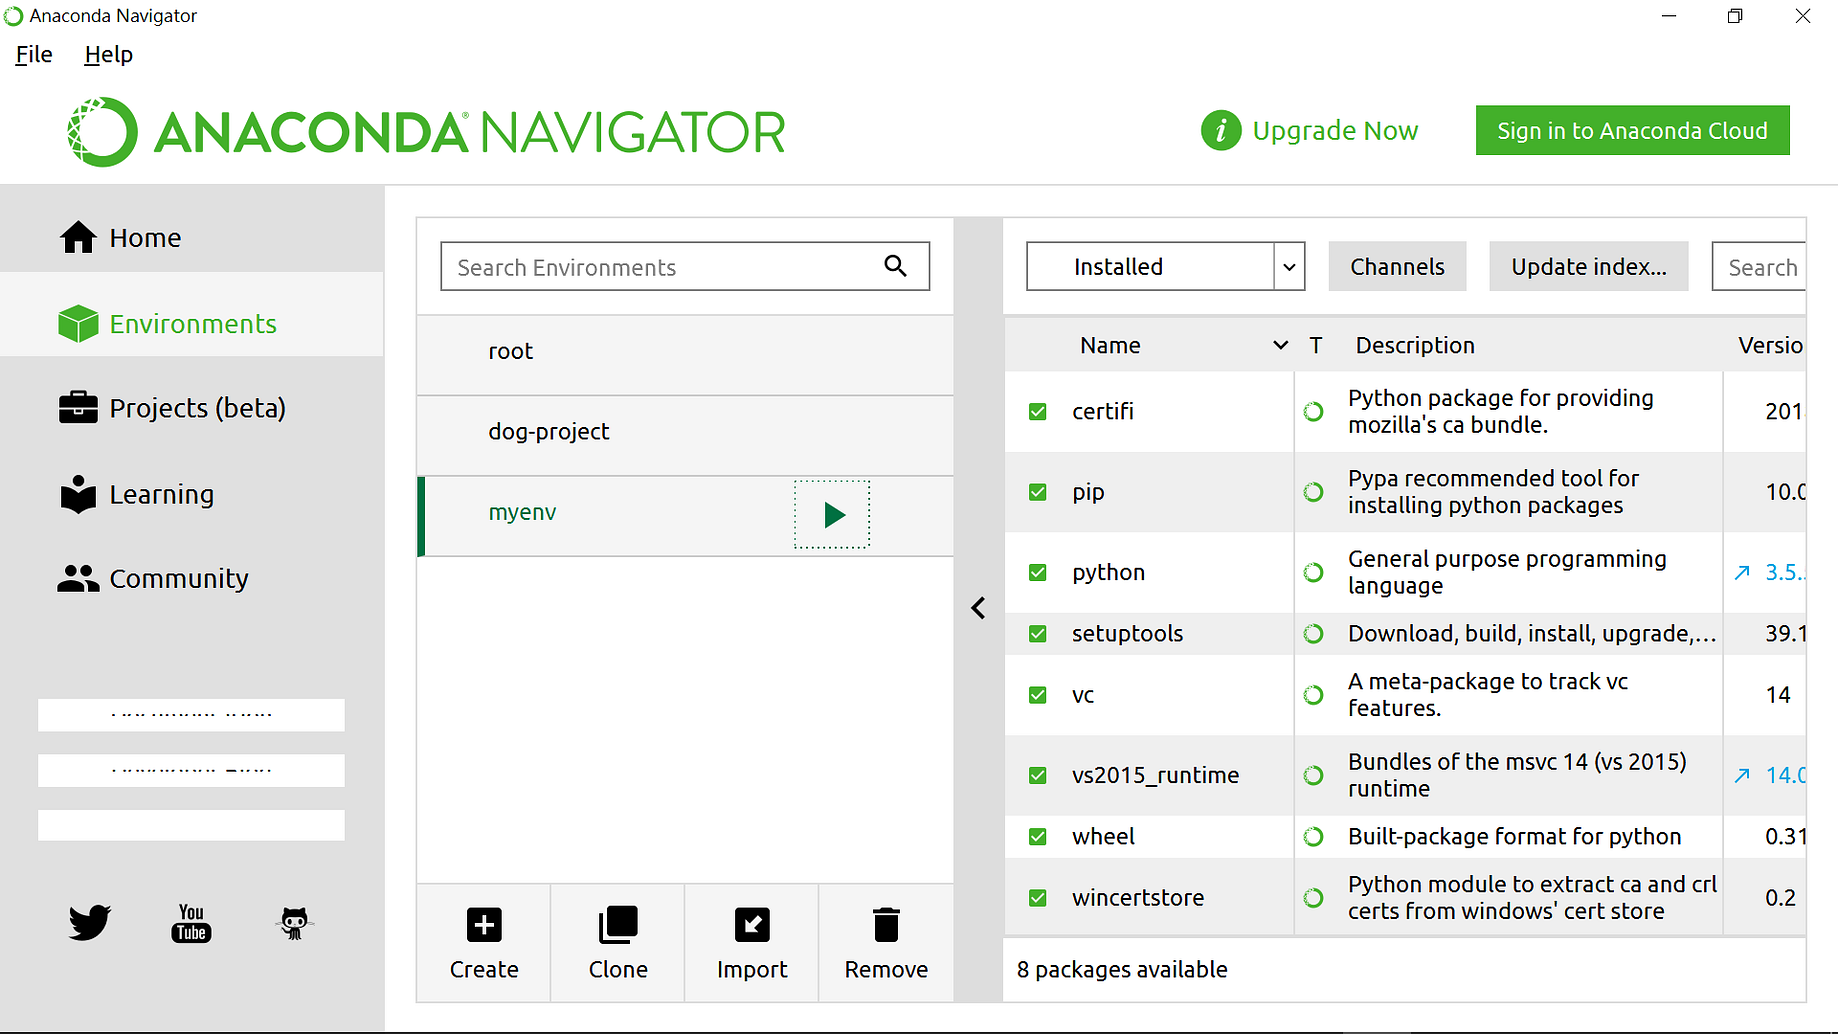Open the Help menu
The width and height of the screenshot is (1838, 1034).
108,55
